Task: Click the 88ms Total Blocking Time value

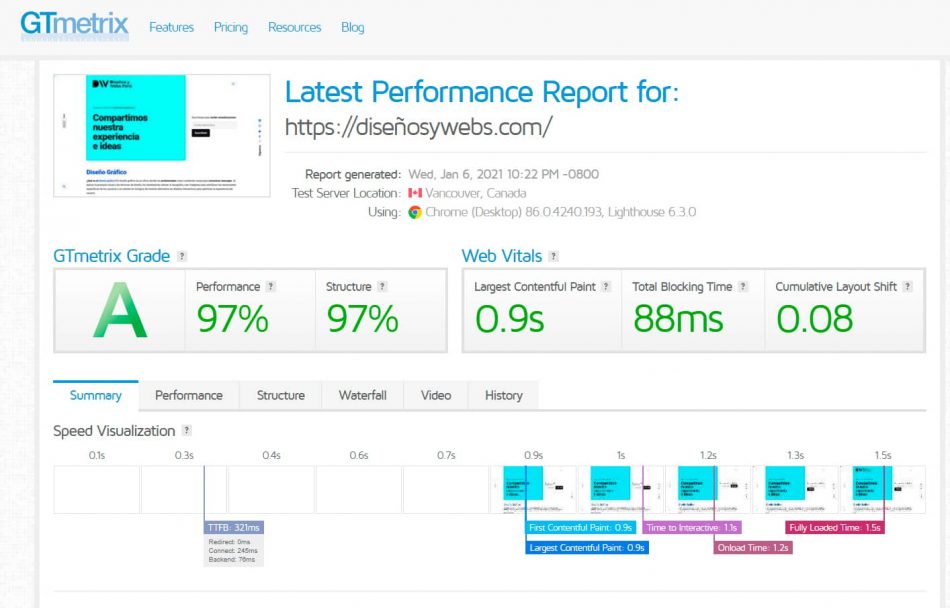Action: tap(678, 319)
